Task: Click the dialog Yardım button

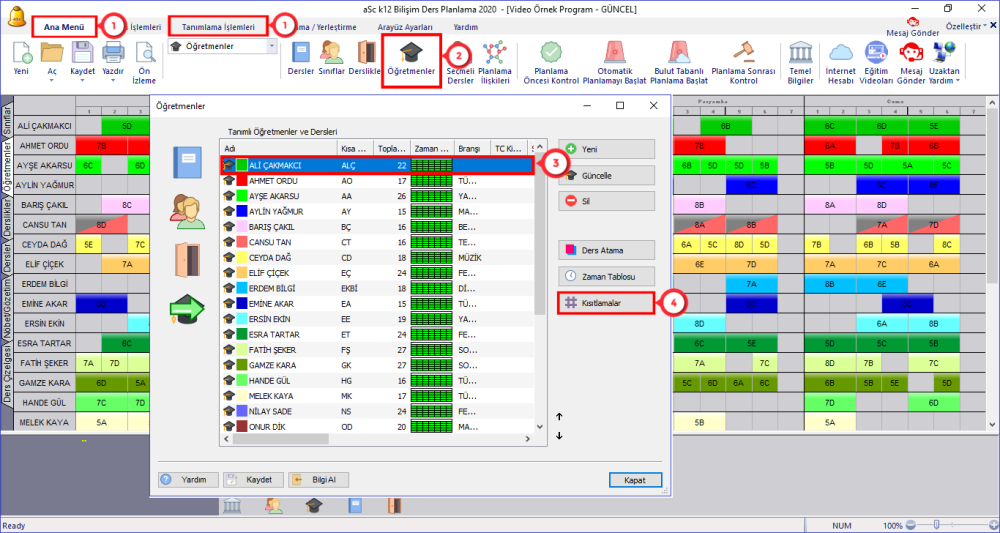Action: pyautogui.click(x=188, y=479)
